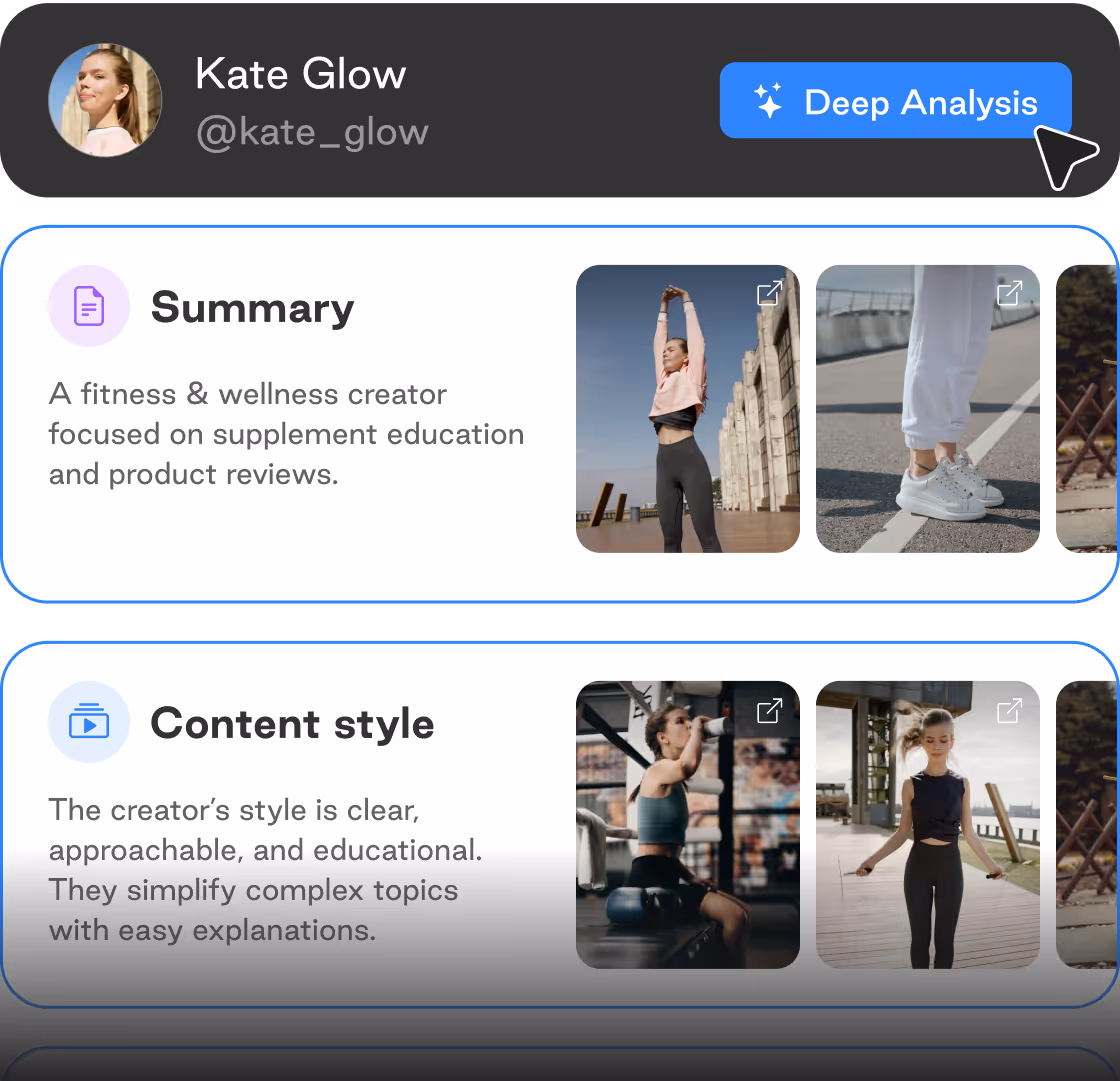Open external link on jump rope photo
This screenshot has height=1081, width=1120.
tap(1009, 710)
